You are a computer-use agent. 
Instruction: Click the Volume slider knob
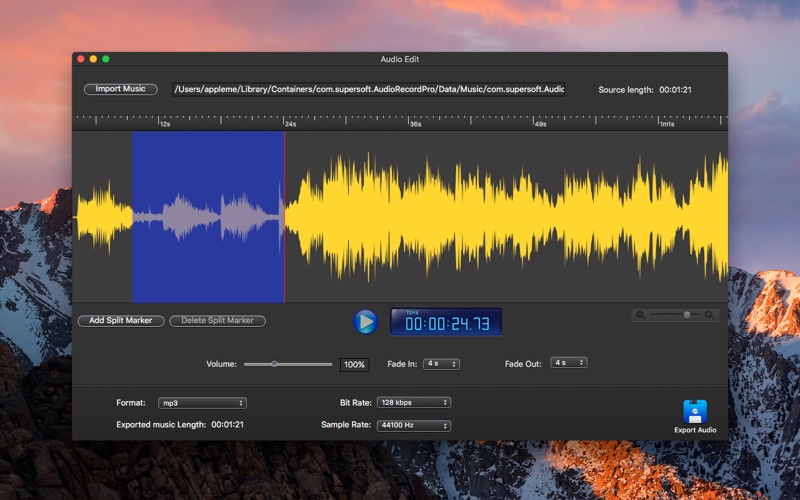pos(274,364)
